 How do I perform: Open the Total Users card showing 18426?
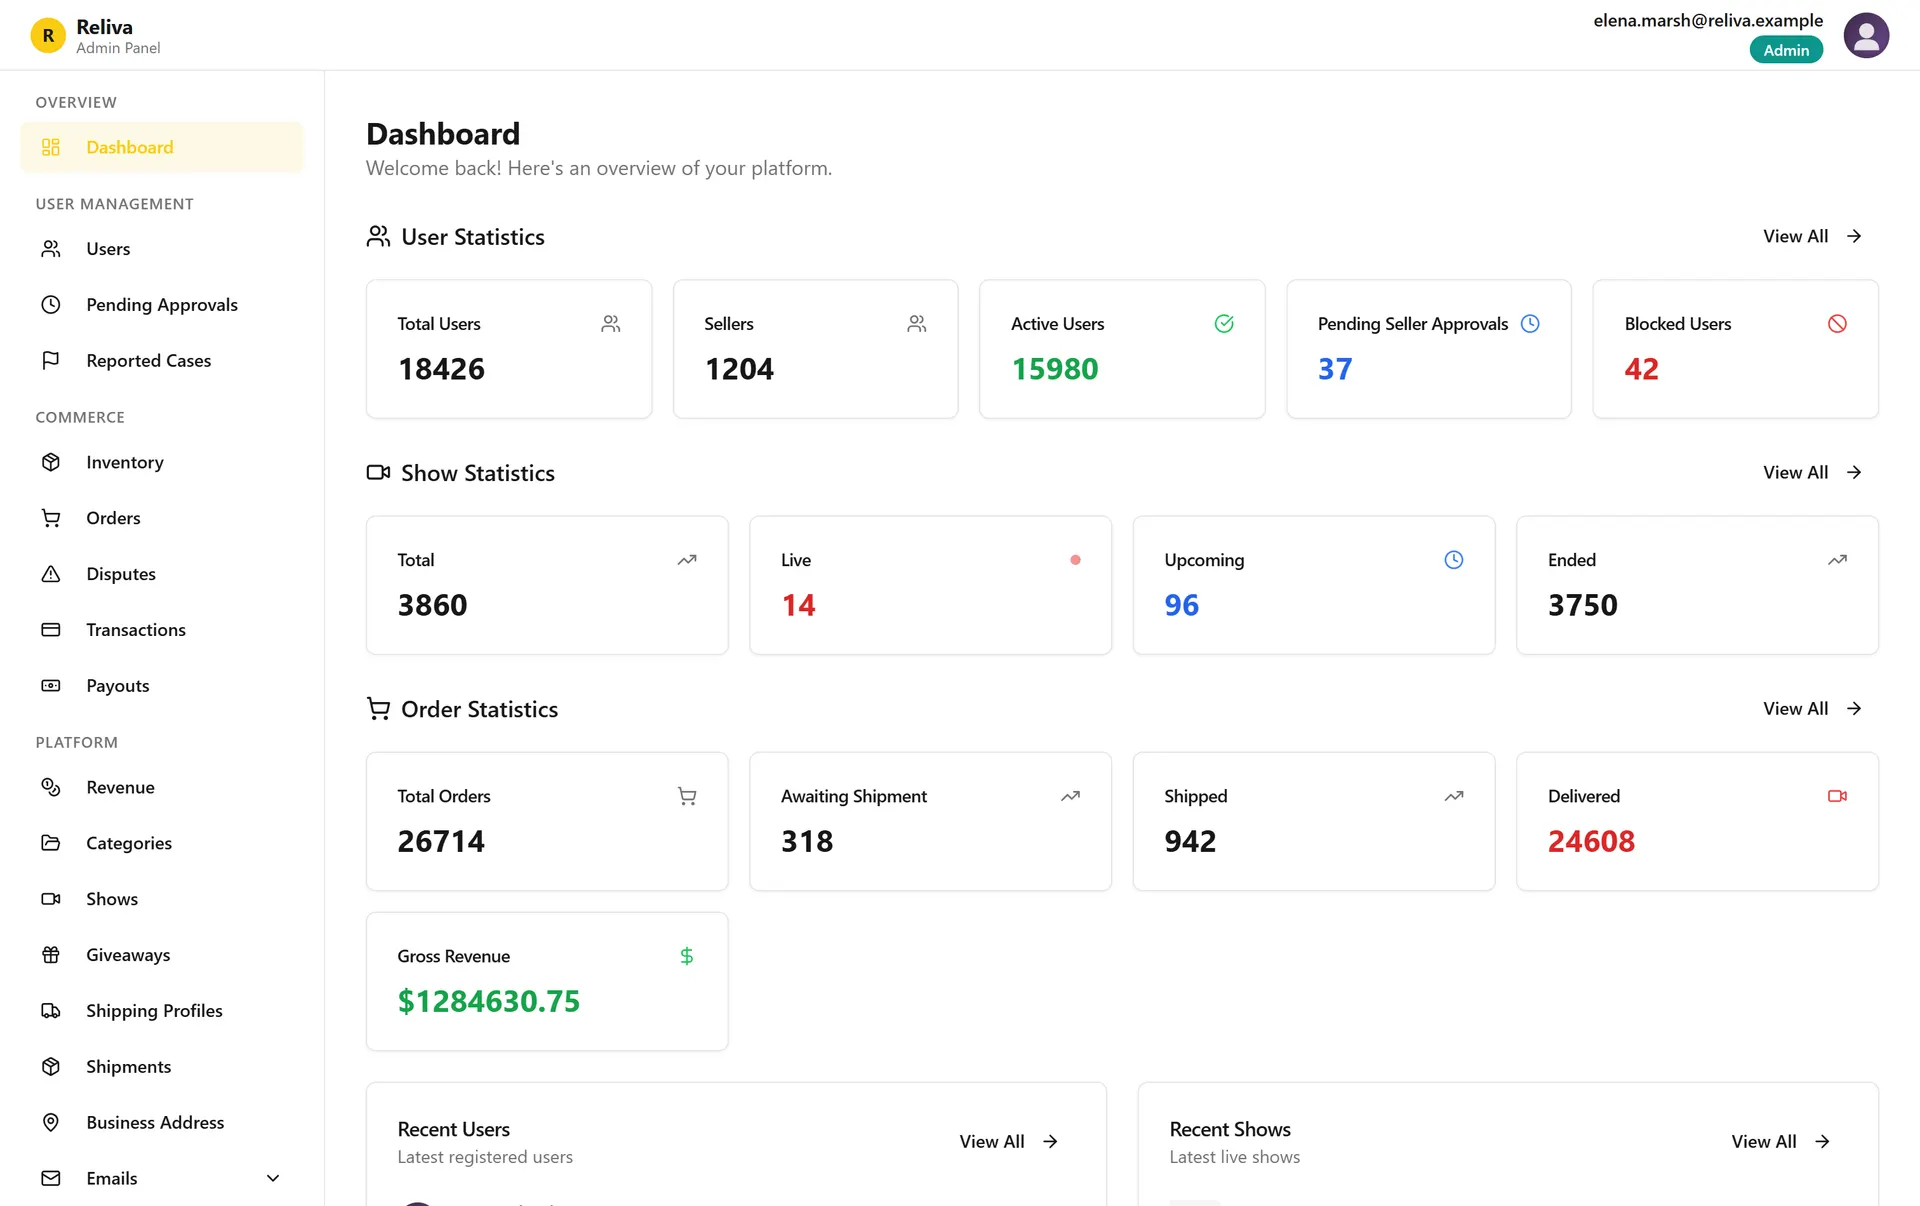(x=509, y=349)
